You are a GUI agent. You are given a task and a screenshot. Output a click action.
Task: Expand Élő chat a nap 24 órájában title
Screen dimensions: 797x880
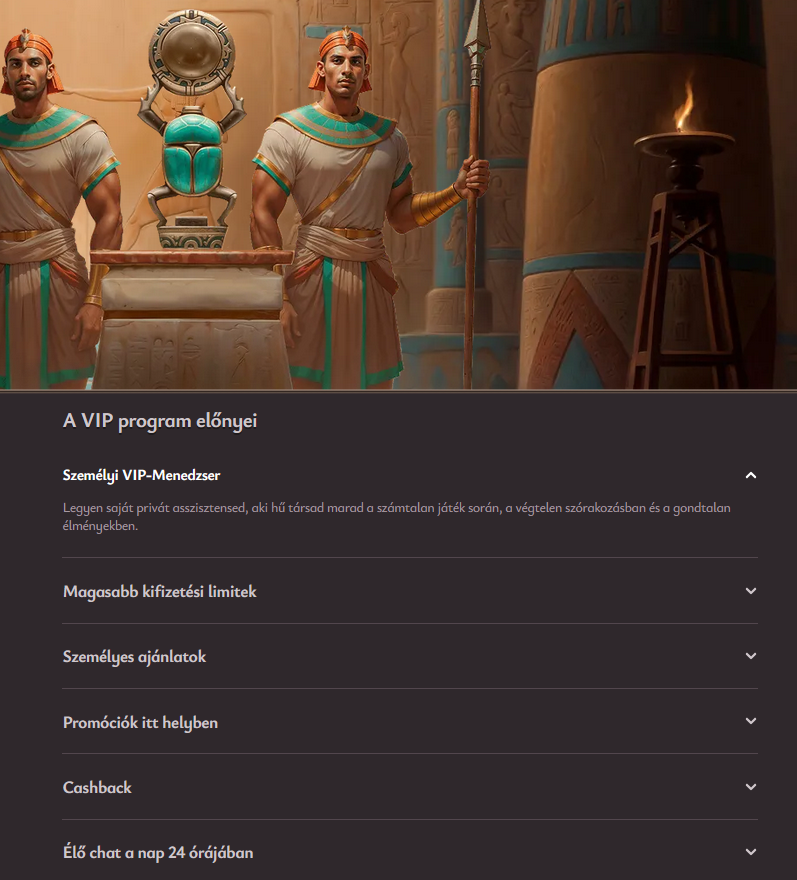click(158, 852)
